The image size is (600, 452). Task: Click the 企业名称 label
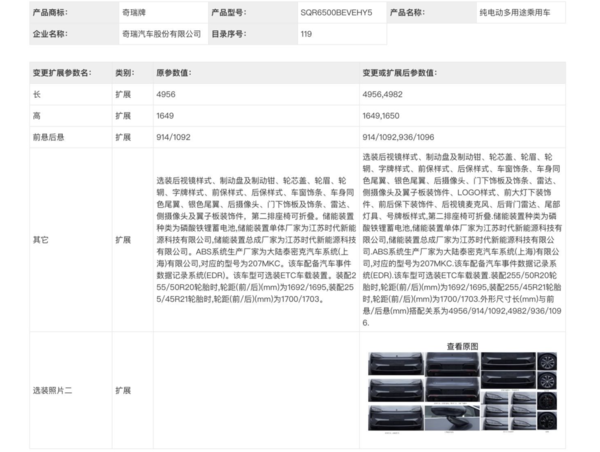[50, 34]
